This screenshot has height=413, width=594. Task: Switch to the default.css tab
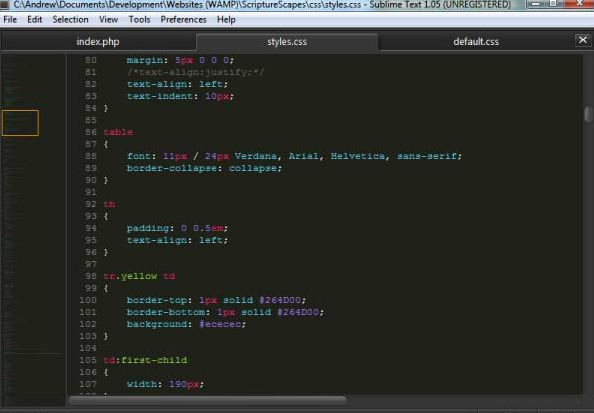[476, 42]
